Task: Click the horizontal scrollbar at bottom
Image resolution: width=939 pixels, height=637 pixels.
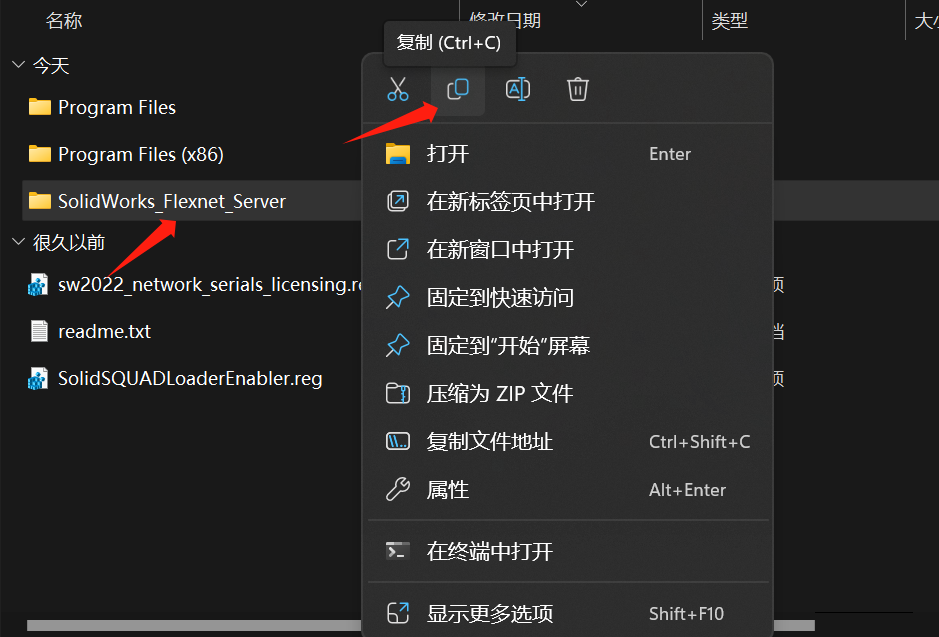Action: [194, 626]
